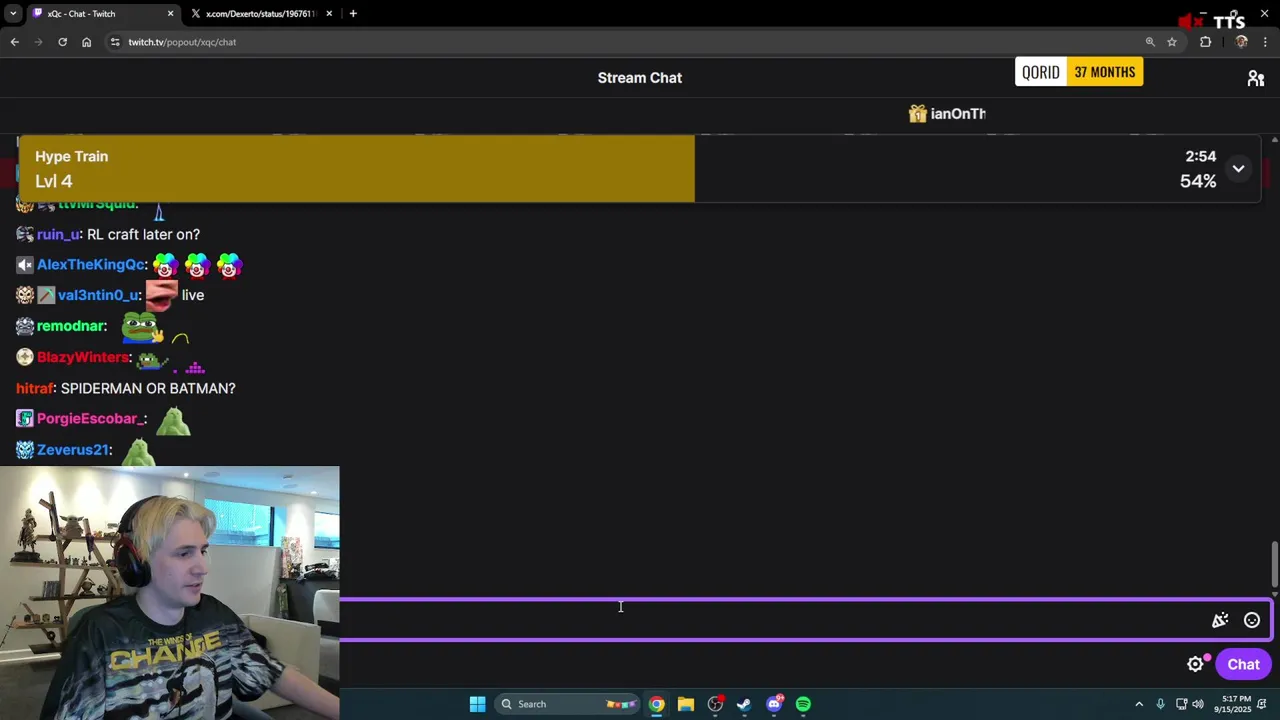Click username Zeverus21 in chat
The height and width of the screenshot is (720, 1280).
[x=73, y=450]
